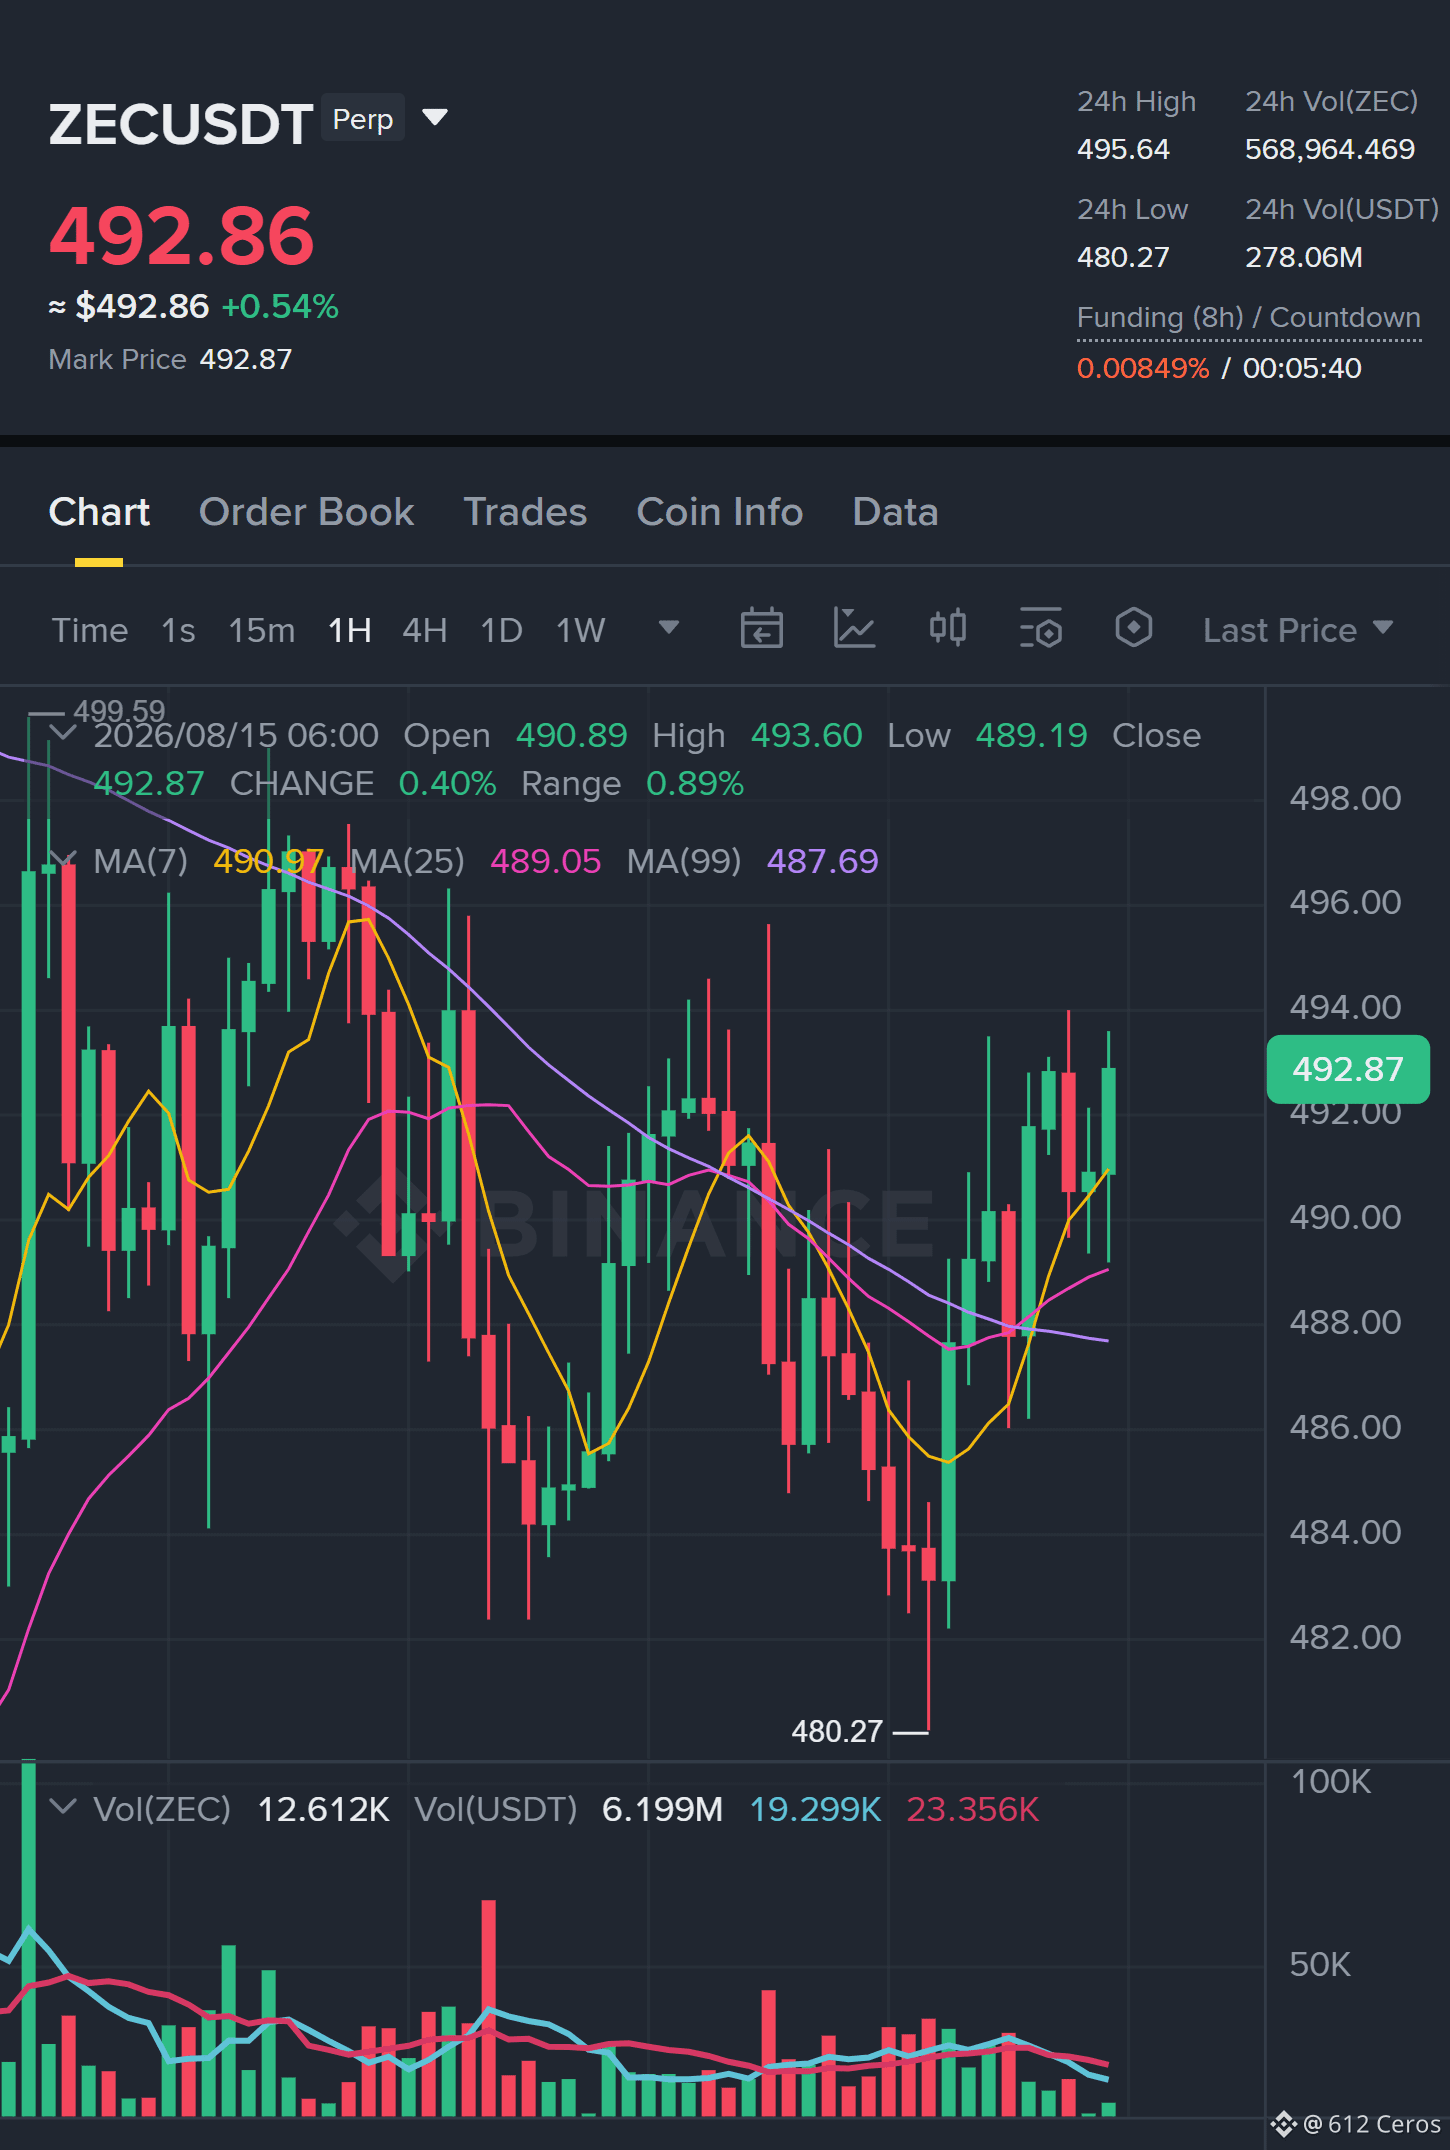Switch to the Order Book tab

click(306, 512)
